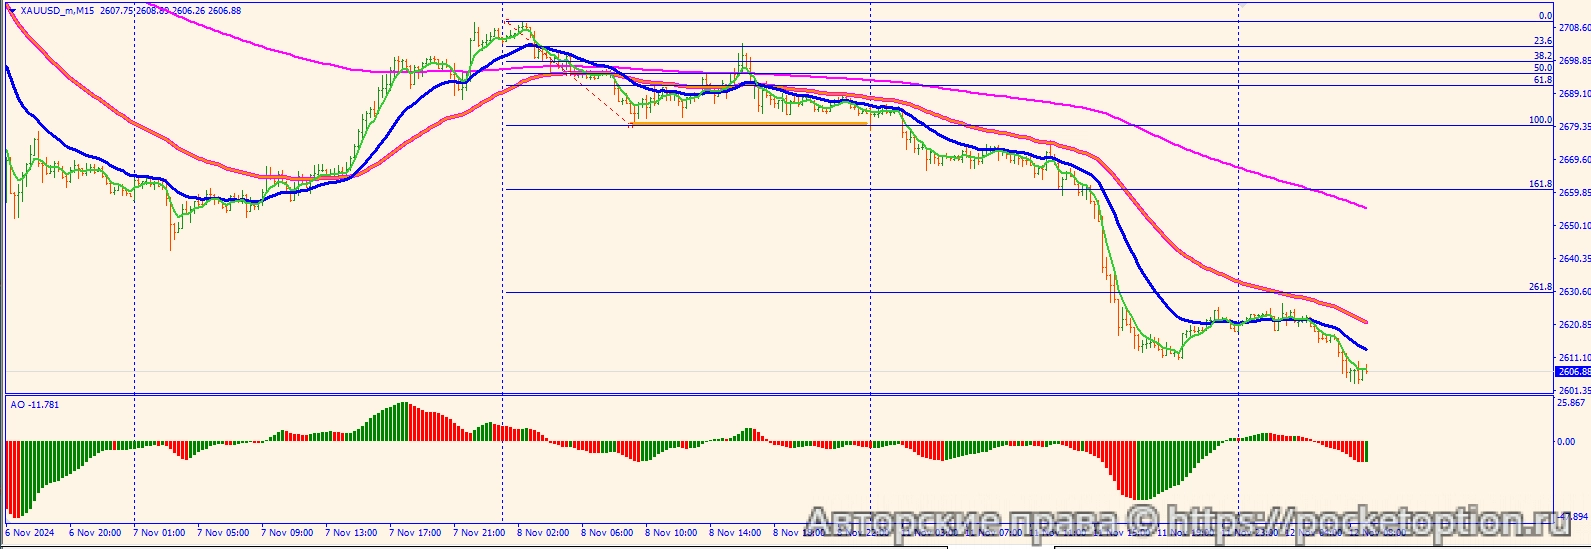Click the 8 Nov 02:00 time label
Image resolution: width=1591 pixels, height=549 pixels.
[x=543, y=533]
